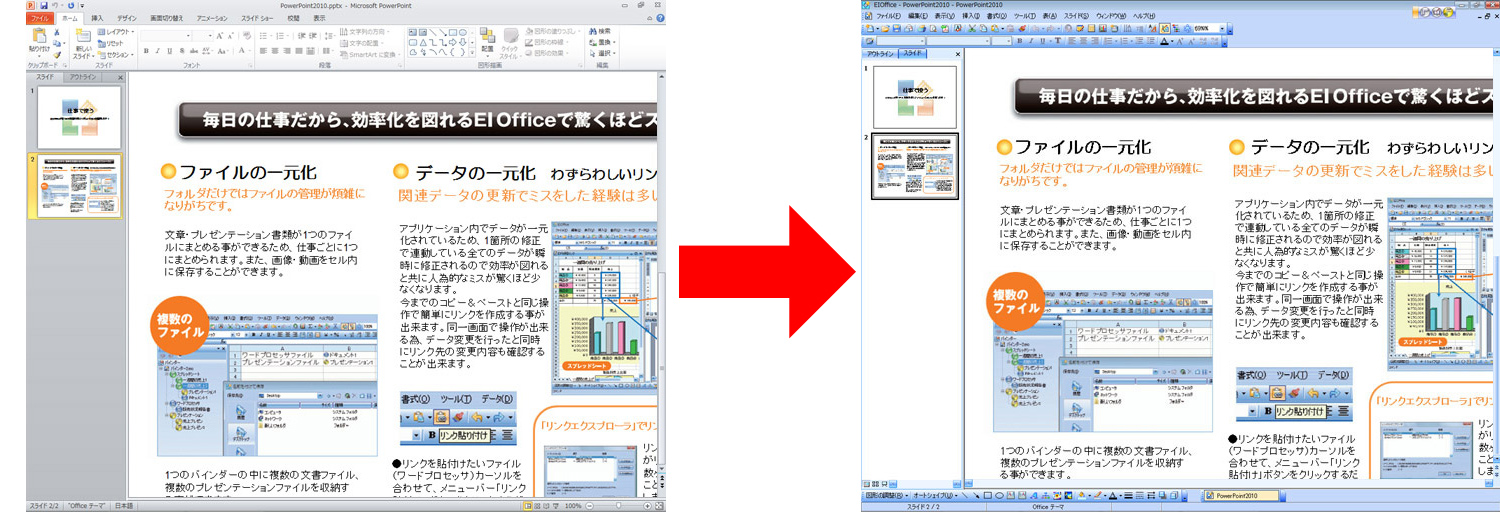Viewport: 1500px width, 512px height.
Task: Click Save icon in Microsoft PowerPoint title bar
Action: tap(44, 6)
